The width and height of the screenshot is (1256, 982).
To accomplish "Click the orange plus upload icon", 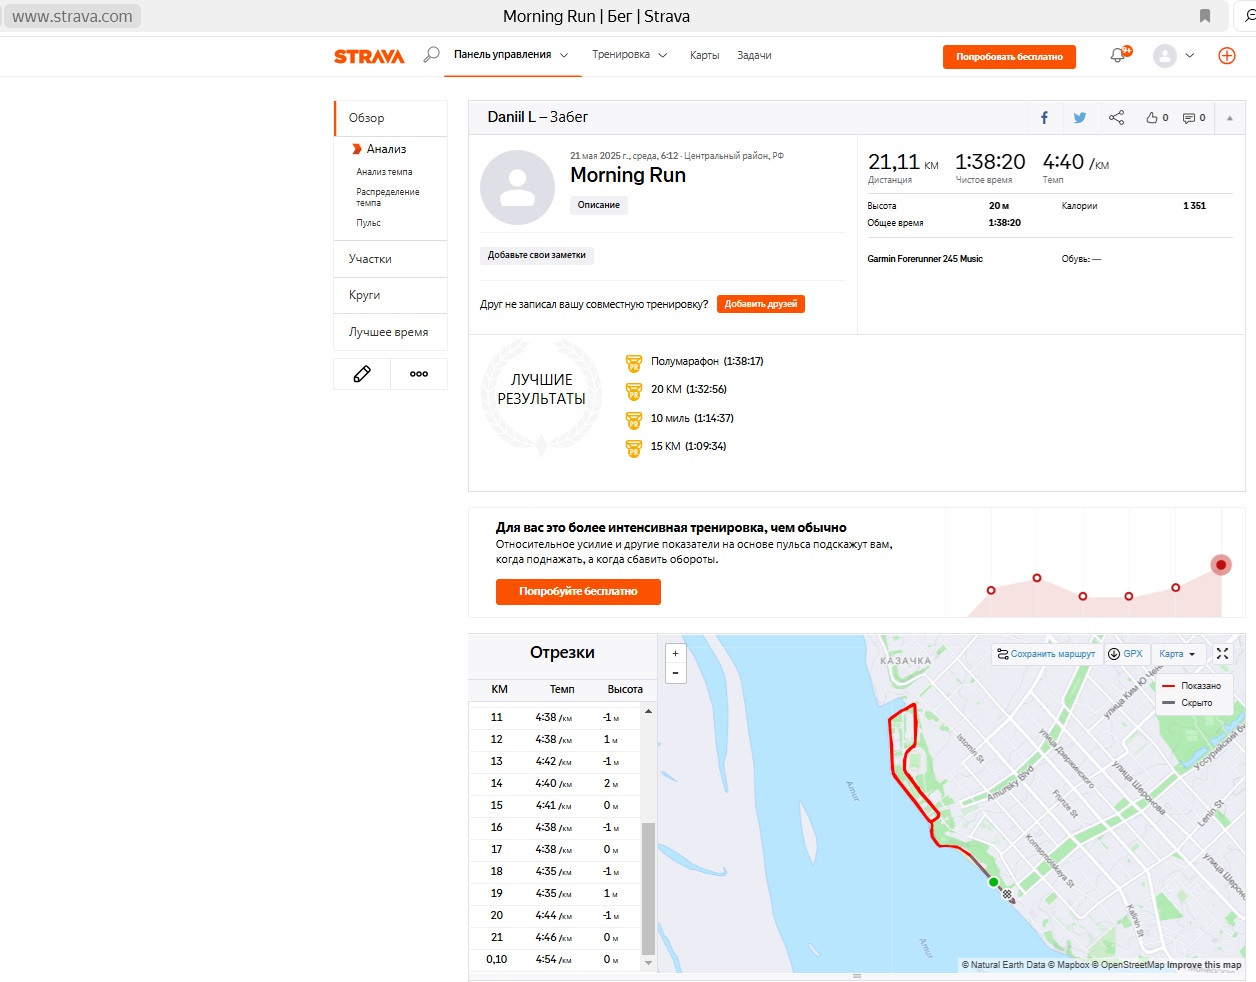I will coord(1227,56).
